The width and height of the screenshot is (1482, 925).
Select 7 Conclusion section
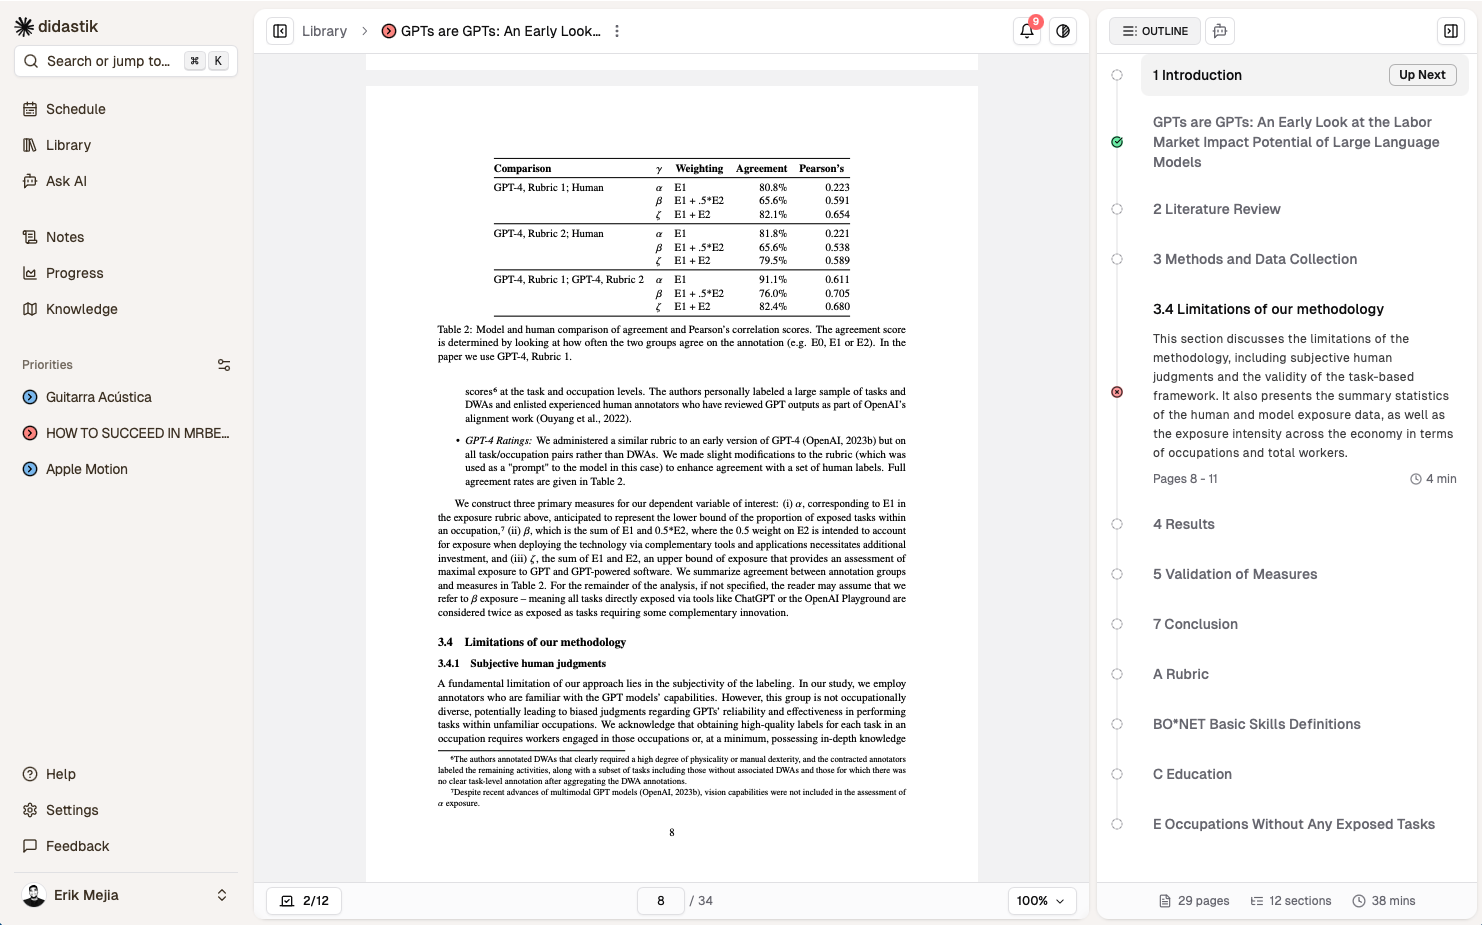tap(1195, 624)
